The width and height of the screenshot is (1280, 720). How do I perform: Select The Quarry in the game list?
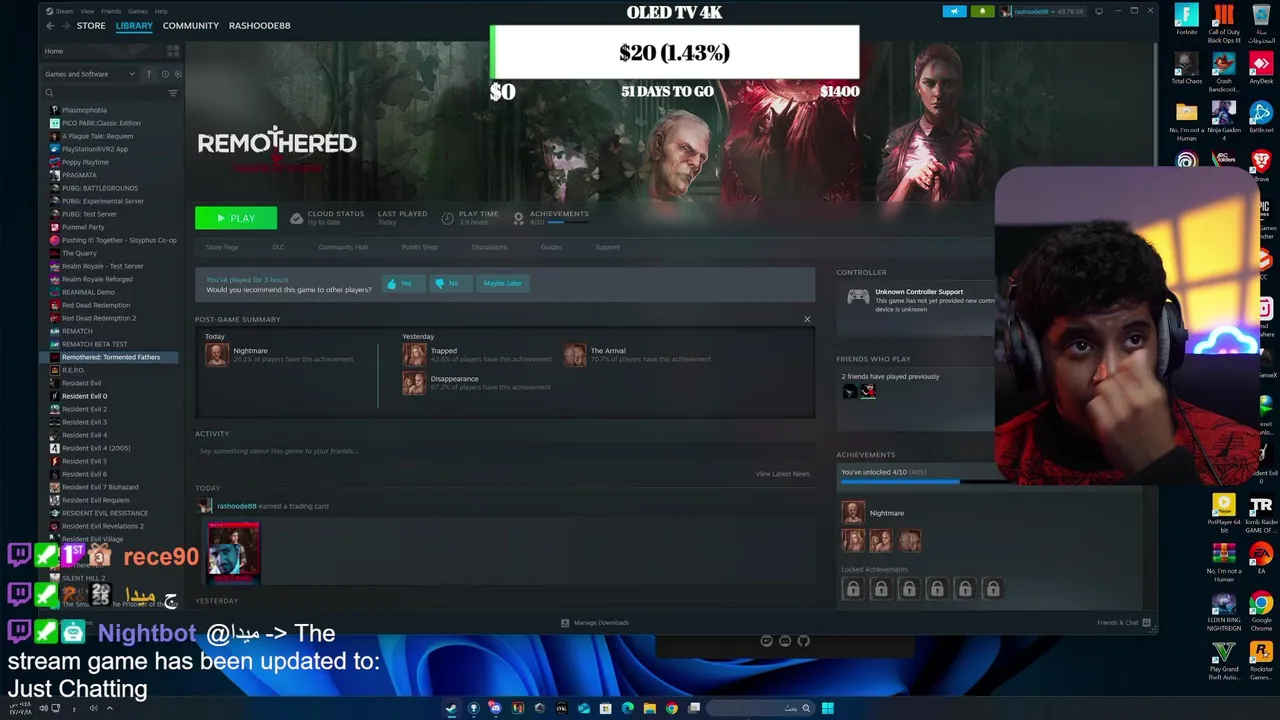[79, 253]
